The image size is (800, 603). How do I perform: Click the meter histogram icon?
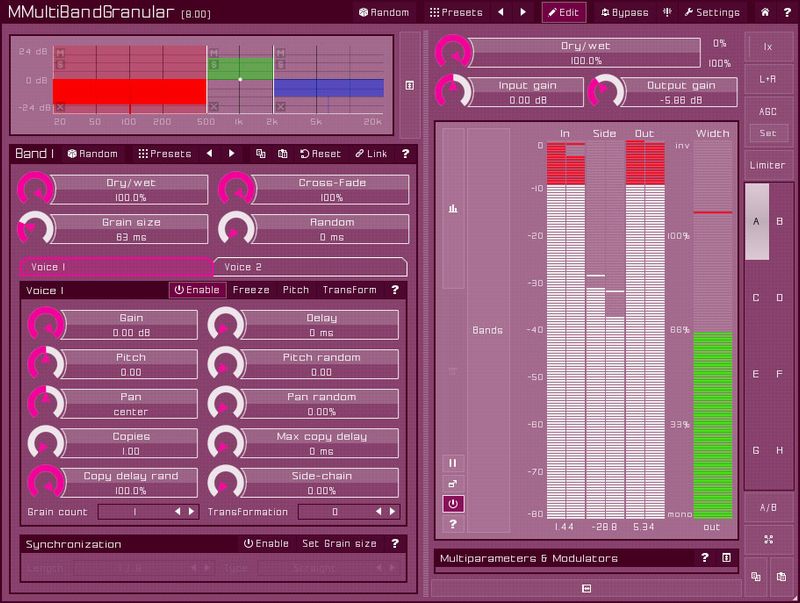pos(453,208)
